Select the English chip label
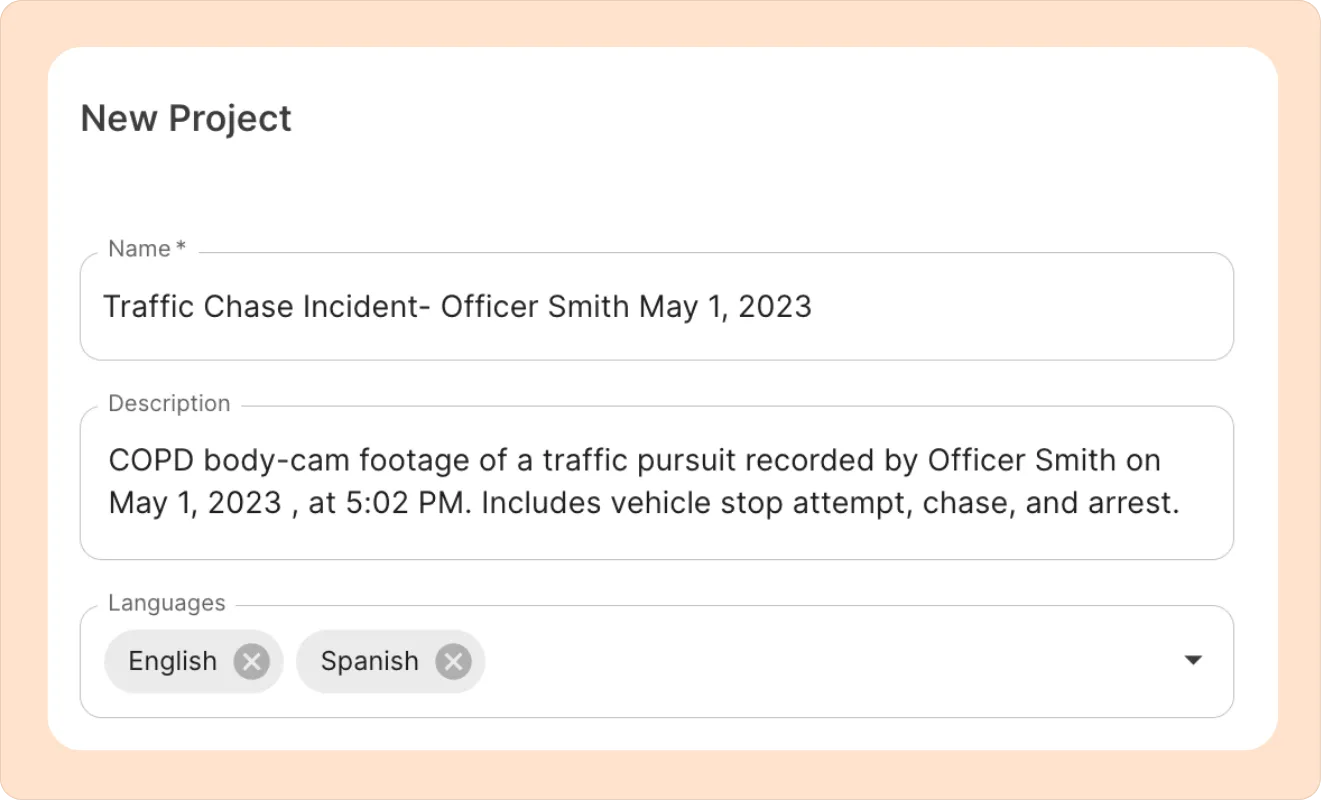 tap(173, 662)
